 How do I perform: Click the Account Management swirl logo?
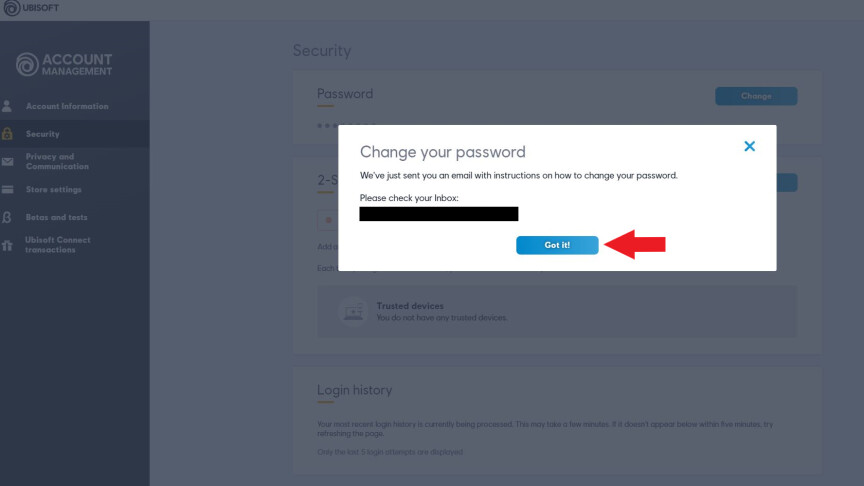point(28,65)
